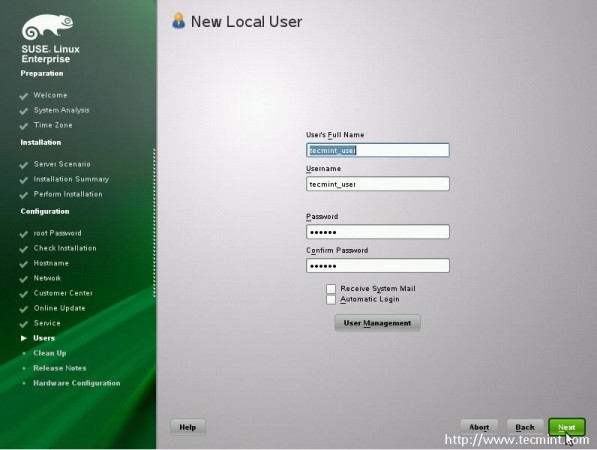This screenshot has width=597, height=450.
Task: Proceed with the Next button
Action: point(567,427)
